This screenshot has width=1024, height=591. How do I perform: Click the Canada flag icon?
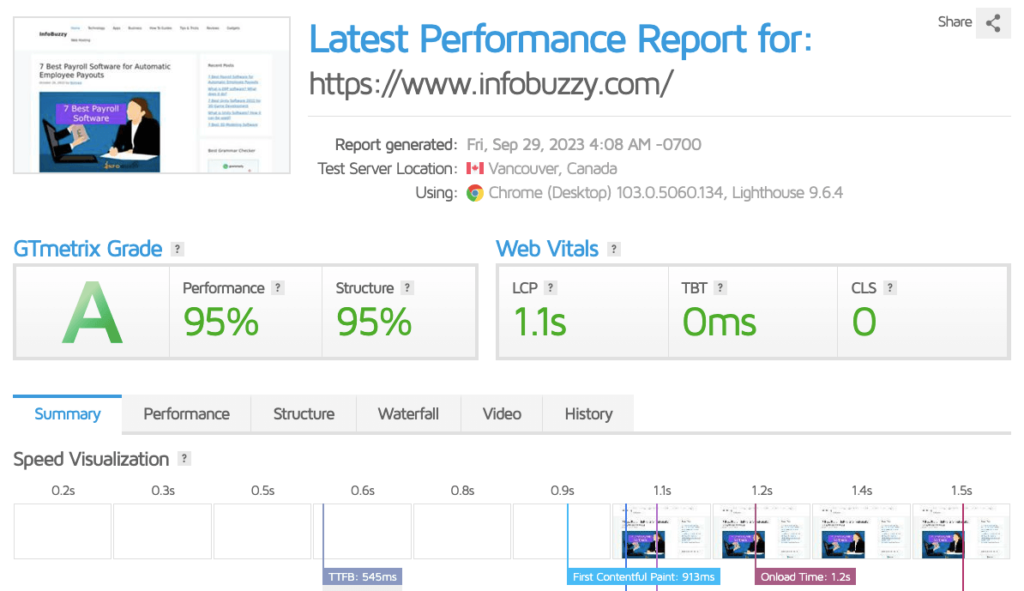[x=475, y=168]
